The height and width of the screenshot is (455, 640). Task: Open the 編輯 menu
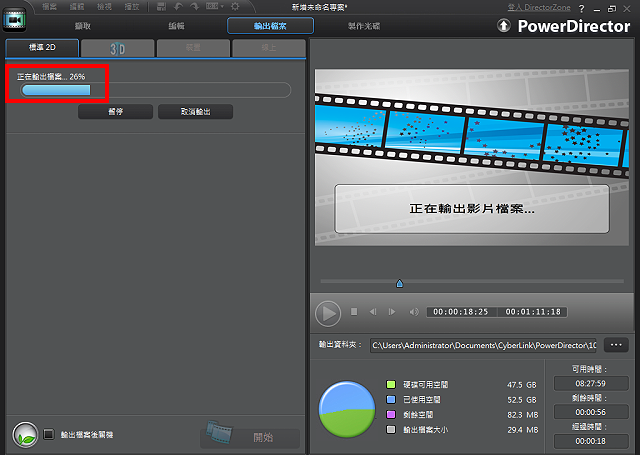(77, 7)
